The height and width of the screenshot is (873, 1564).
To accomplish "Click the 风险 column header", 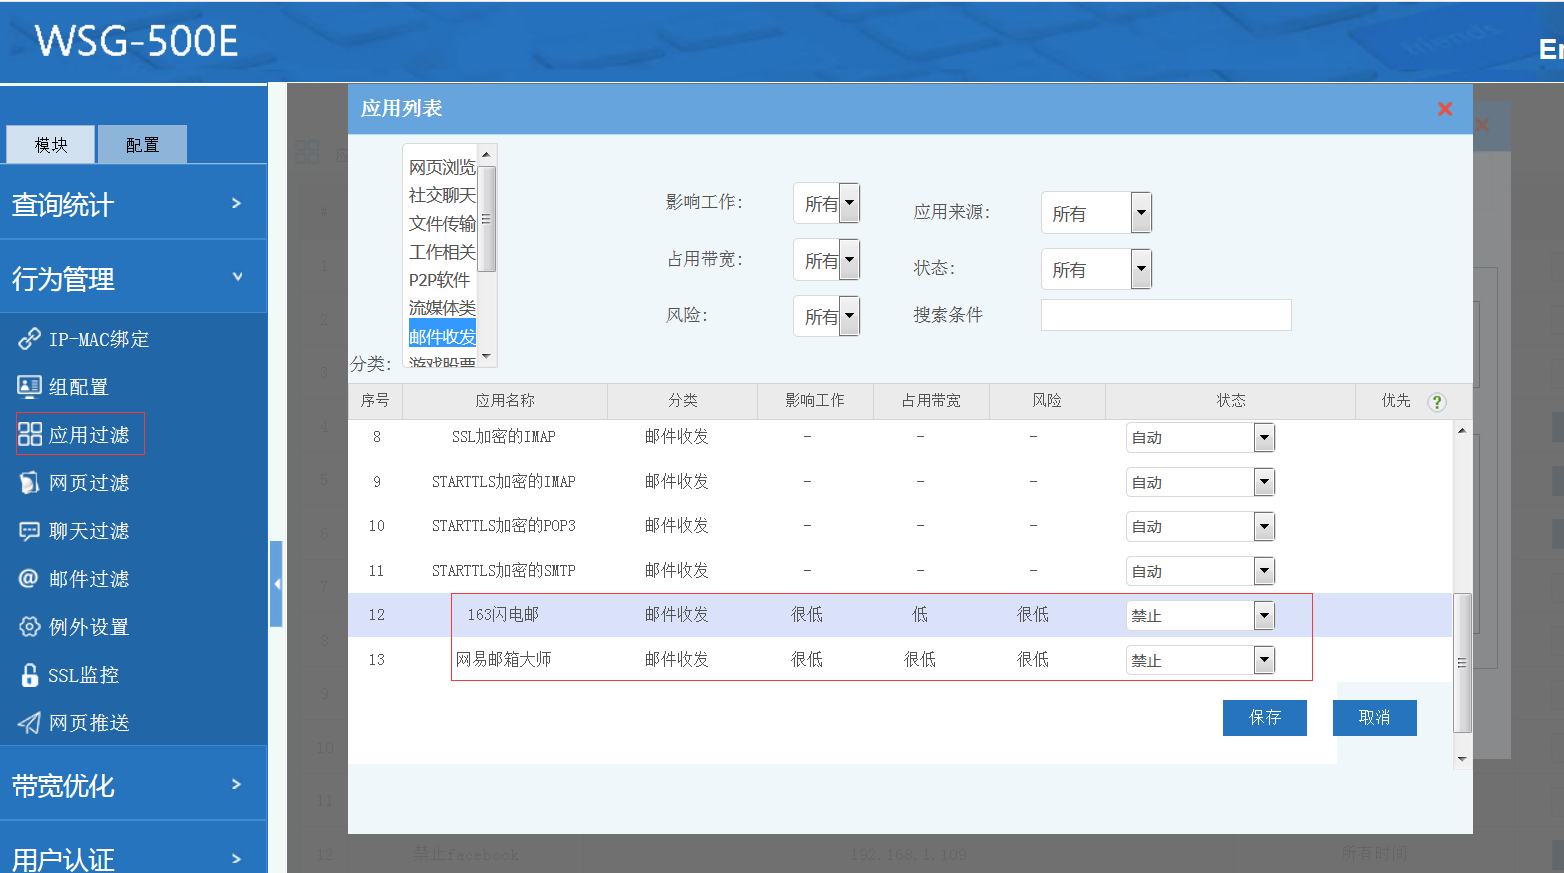I will [x=1047, y=401].
